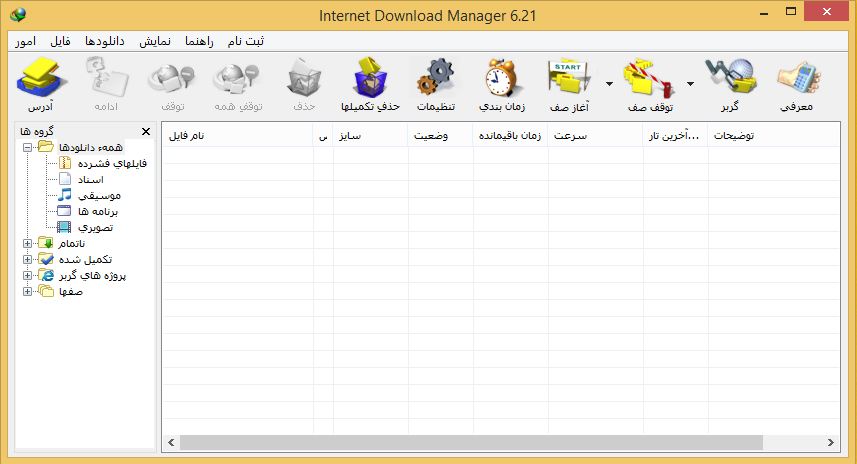Open dropdown arrow next to آغاز صف

click(609, 84)
